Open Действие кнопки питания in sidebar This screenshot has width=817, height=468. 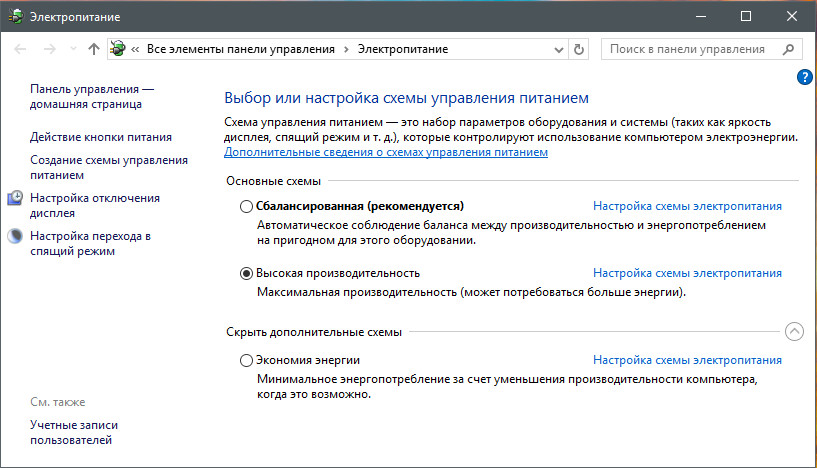101,137
